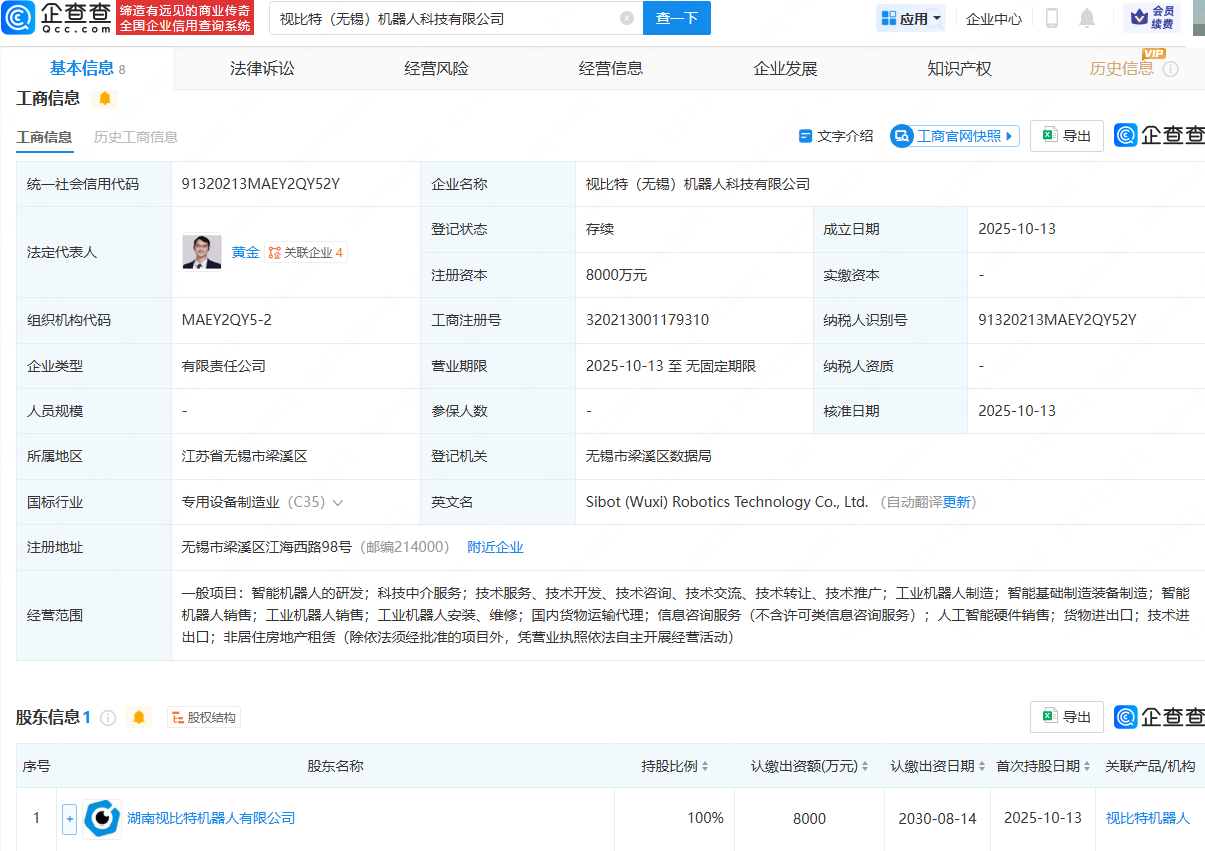Viewport: 1205px width, 851px height.
Task: Clear the search box with X icon
Action: 627,18
